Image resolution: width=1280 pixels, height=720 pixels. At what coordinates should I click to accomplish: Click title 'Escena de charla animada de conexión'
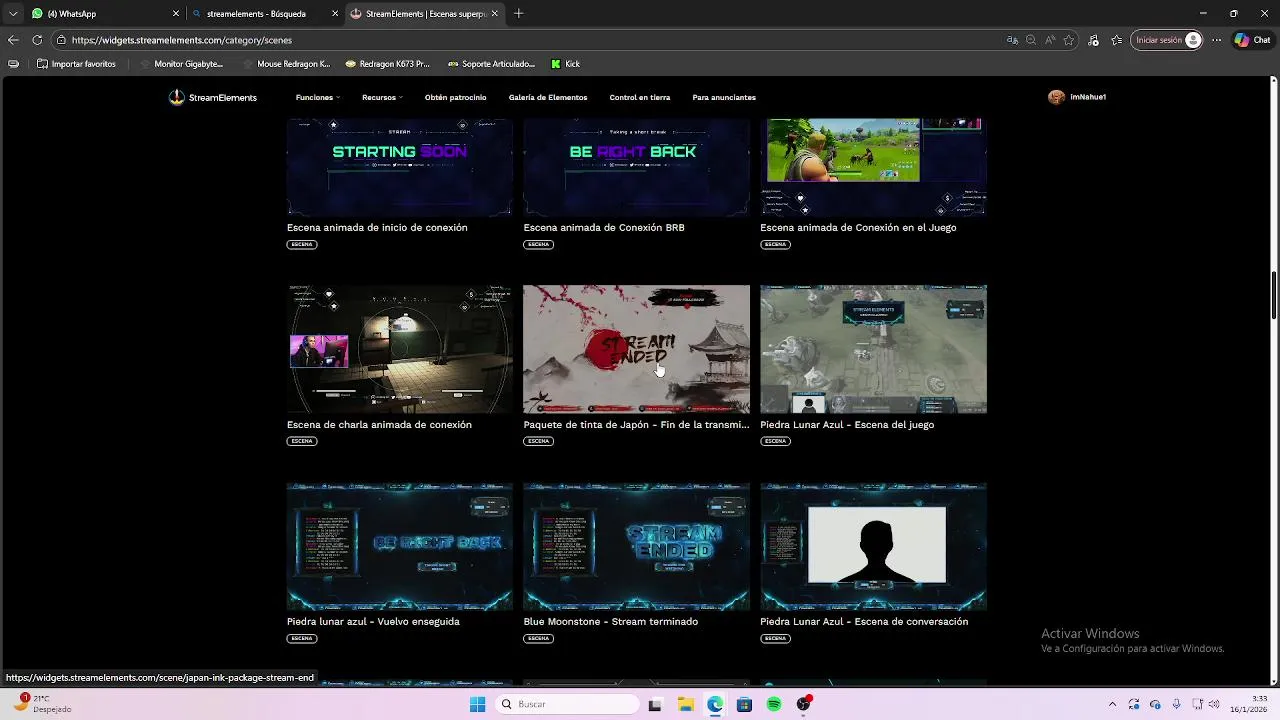coord(379,424)
